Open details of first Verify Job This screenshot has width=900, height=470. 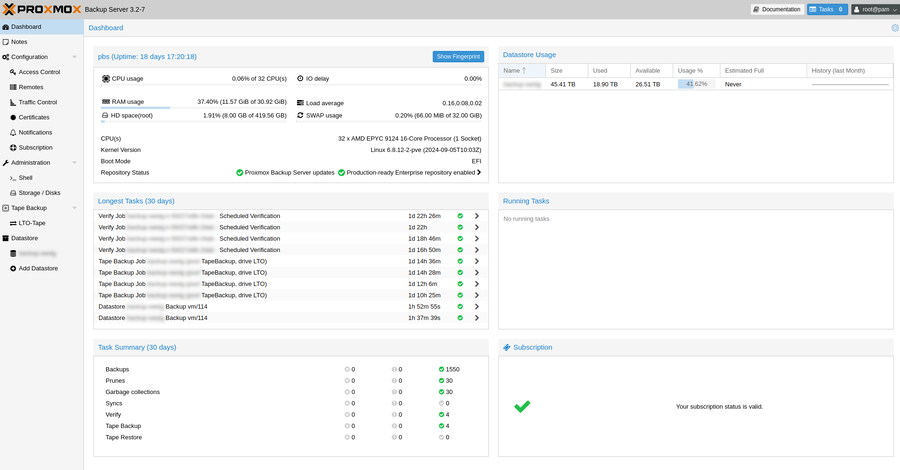(477, 216)
